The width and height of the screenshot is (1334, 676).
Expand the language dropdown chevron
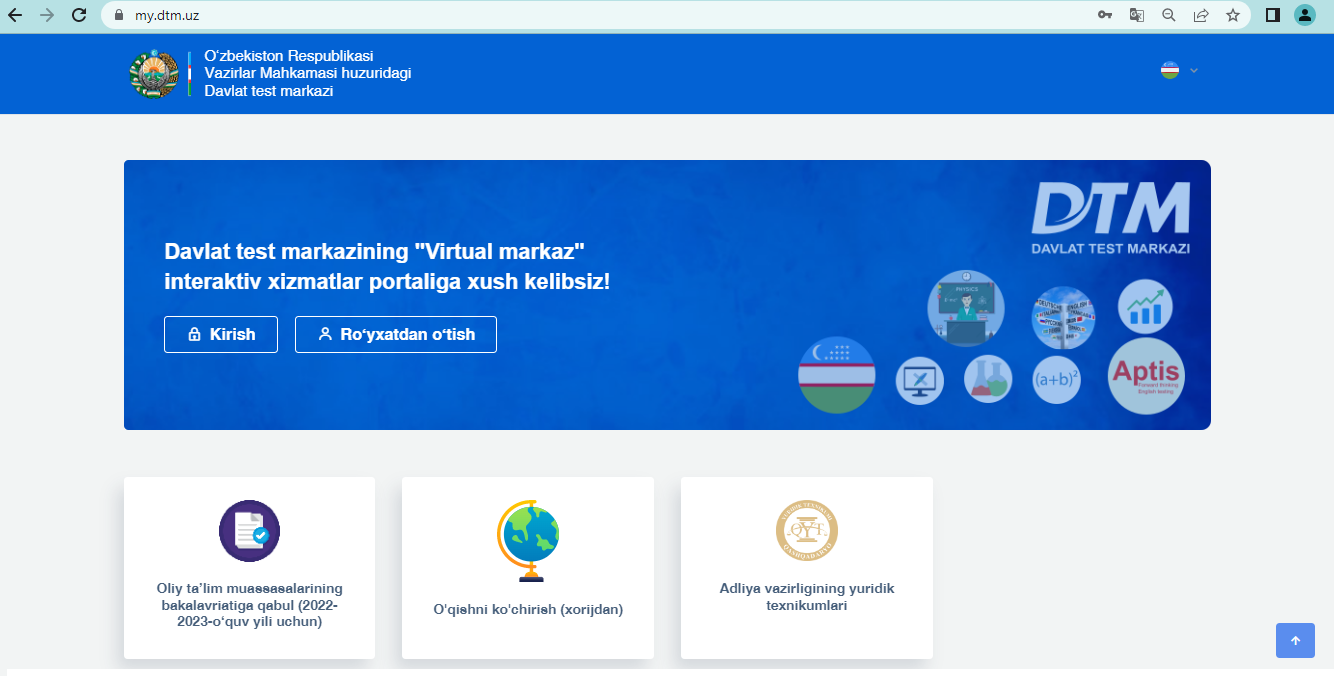pos(1194,71)
